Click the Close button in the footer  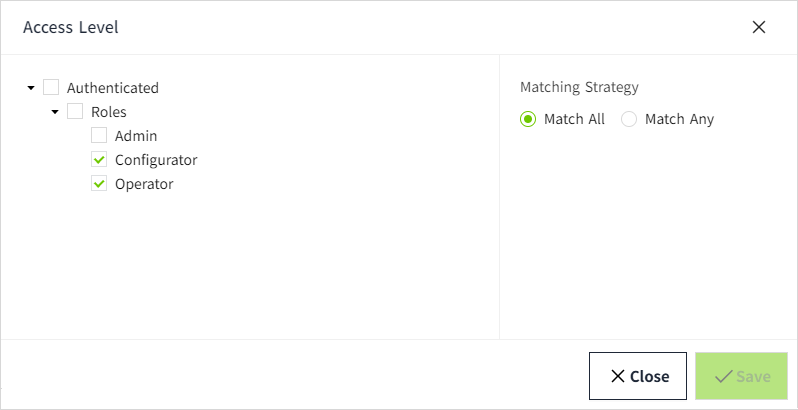click(637, 376)
